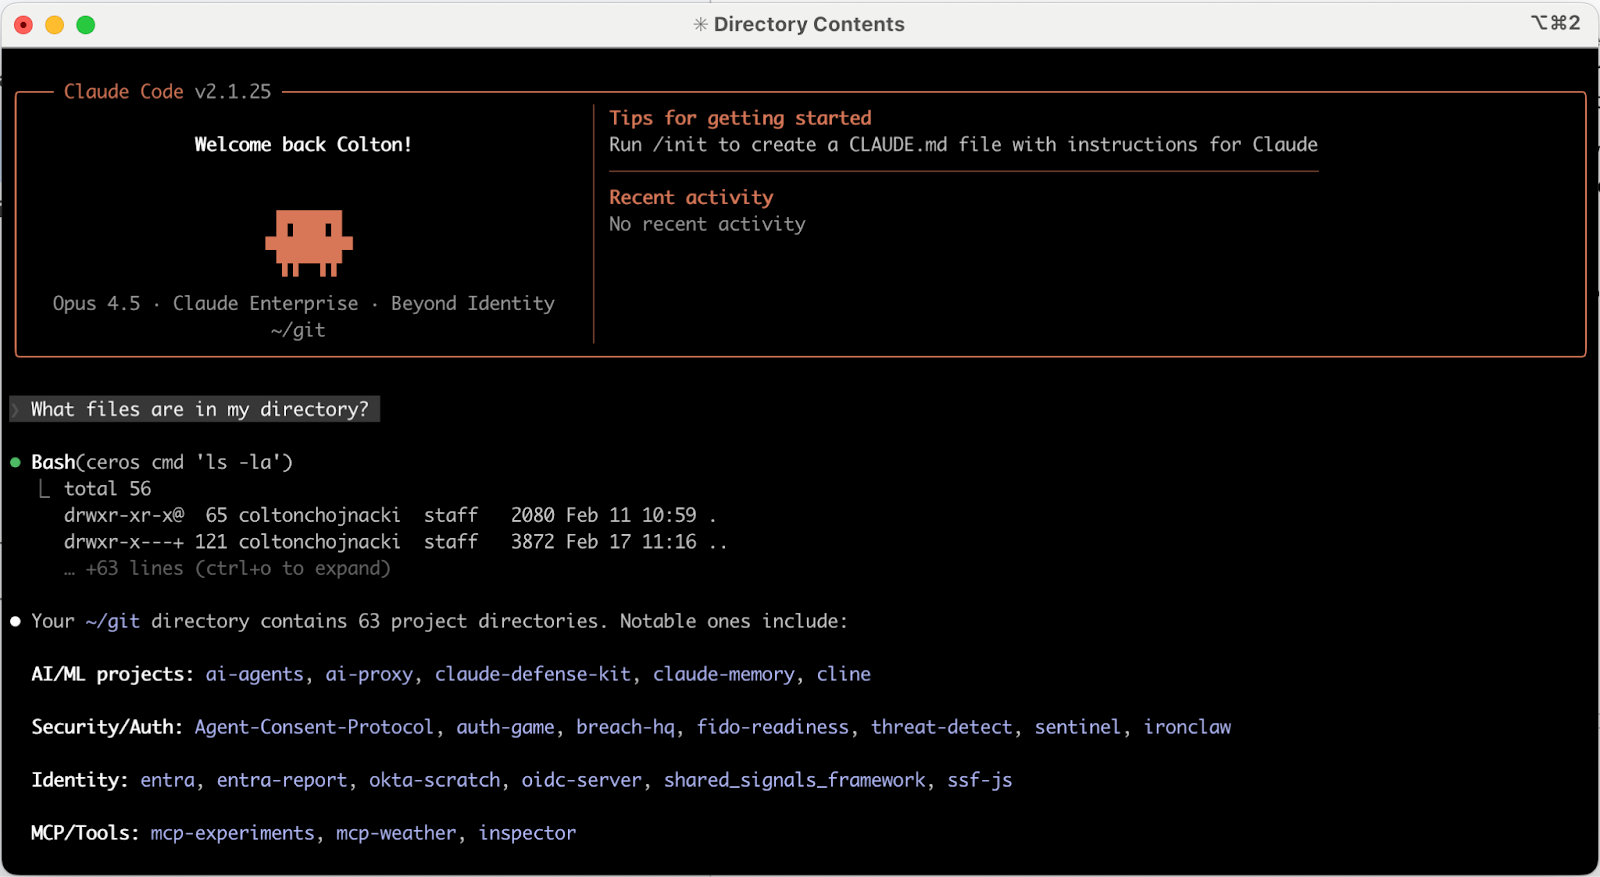This screenshot has width=1600, height=877.
Task: Expand the '+63 lines (ctrl+o to expand)' line
Action: coord(227,568)
